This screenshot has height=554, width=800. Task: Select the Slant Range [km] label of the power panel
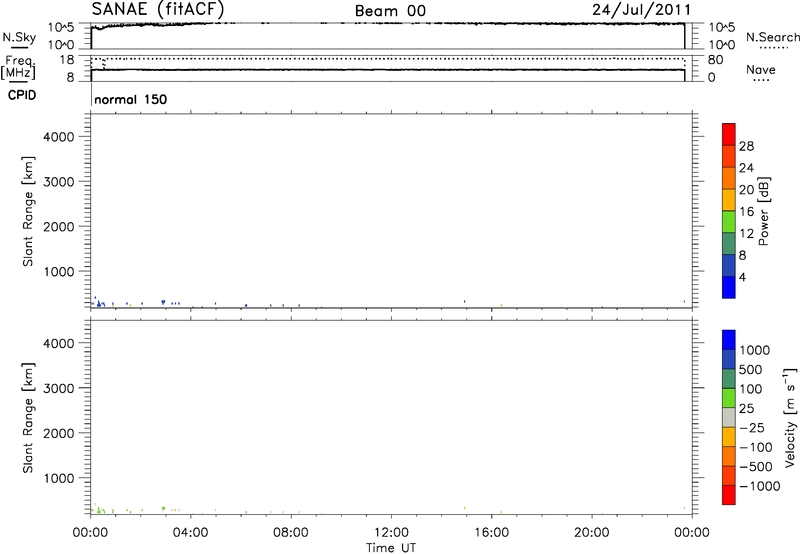[x=28, y=211]
